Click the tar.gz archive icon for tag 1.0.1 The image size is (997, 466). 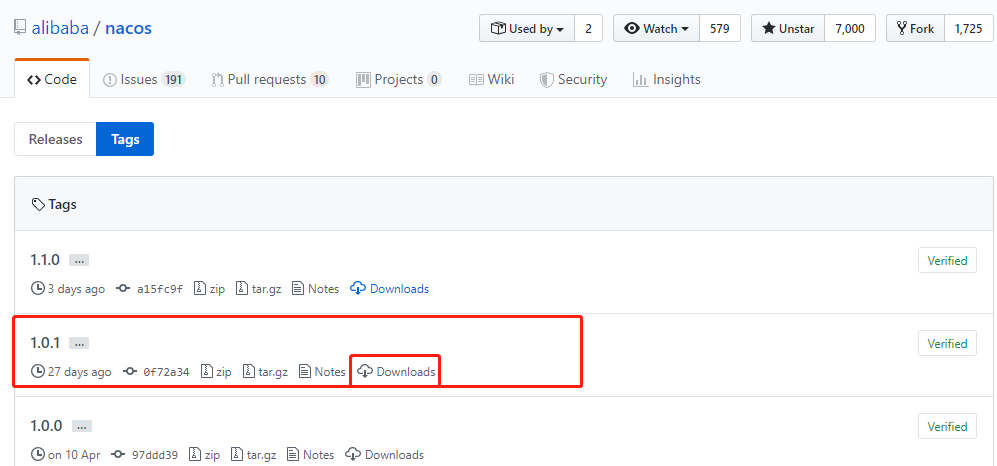248,372
